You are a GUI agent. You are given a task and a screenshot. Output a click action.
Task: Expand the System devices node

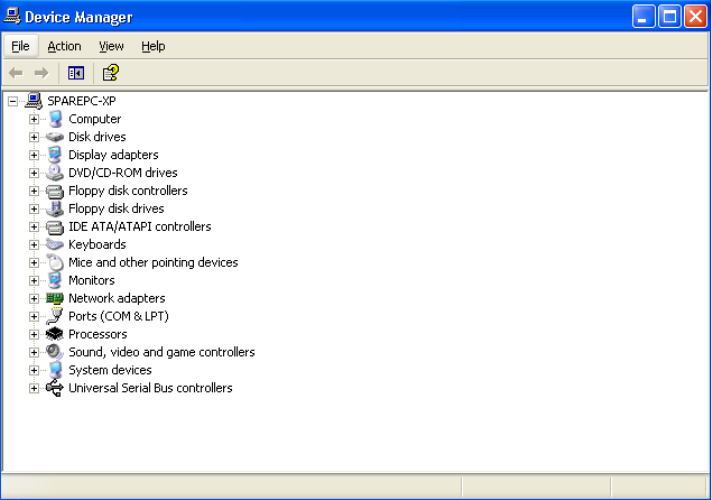34,370
